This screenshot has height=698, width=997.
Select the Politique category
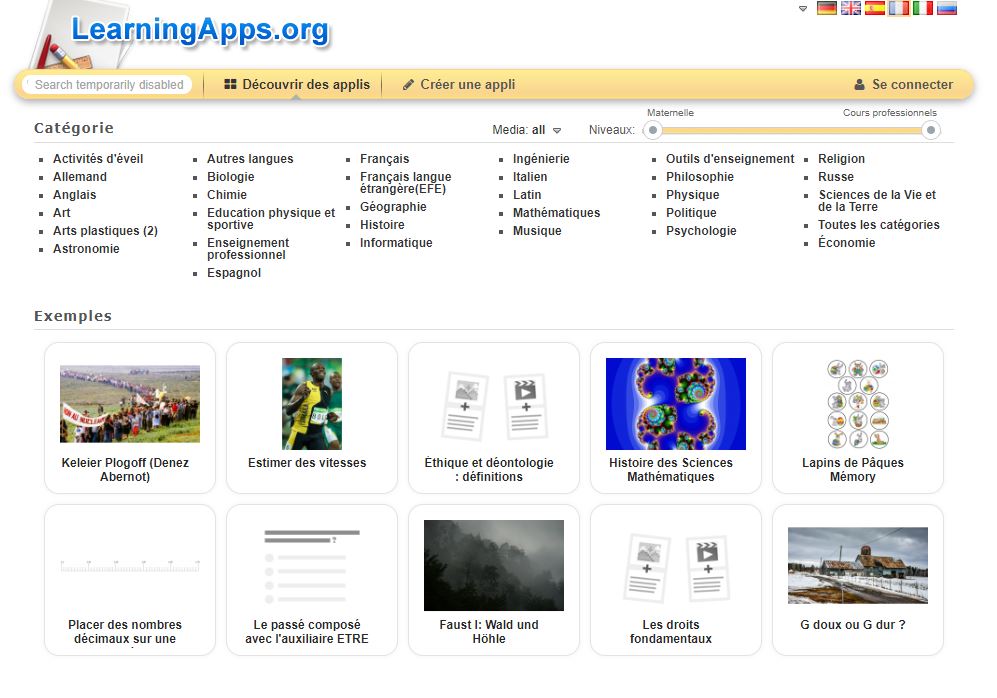pos(691,213)
